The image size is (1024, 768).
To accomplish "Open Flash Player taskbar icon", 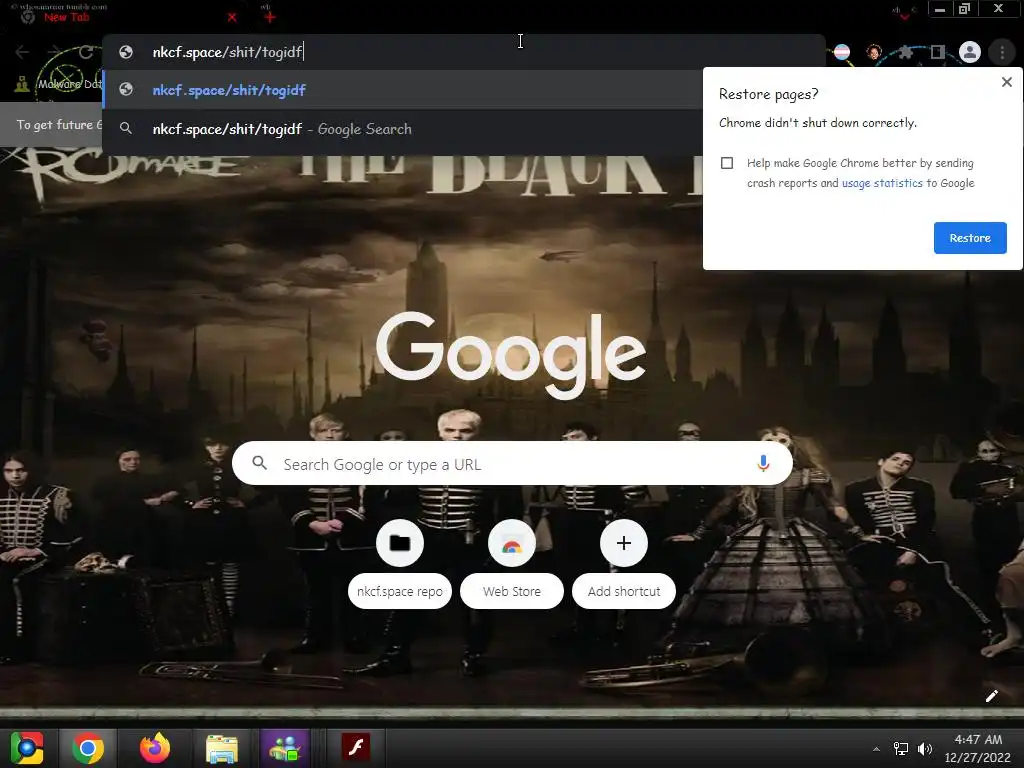I will point(356,747).
